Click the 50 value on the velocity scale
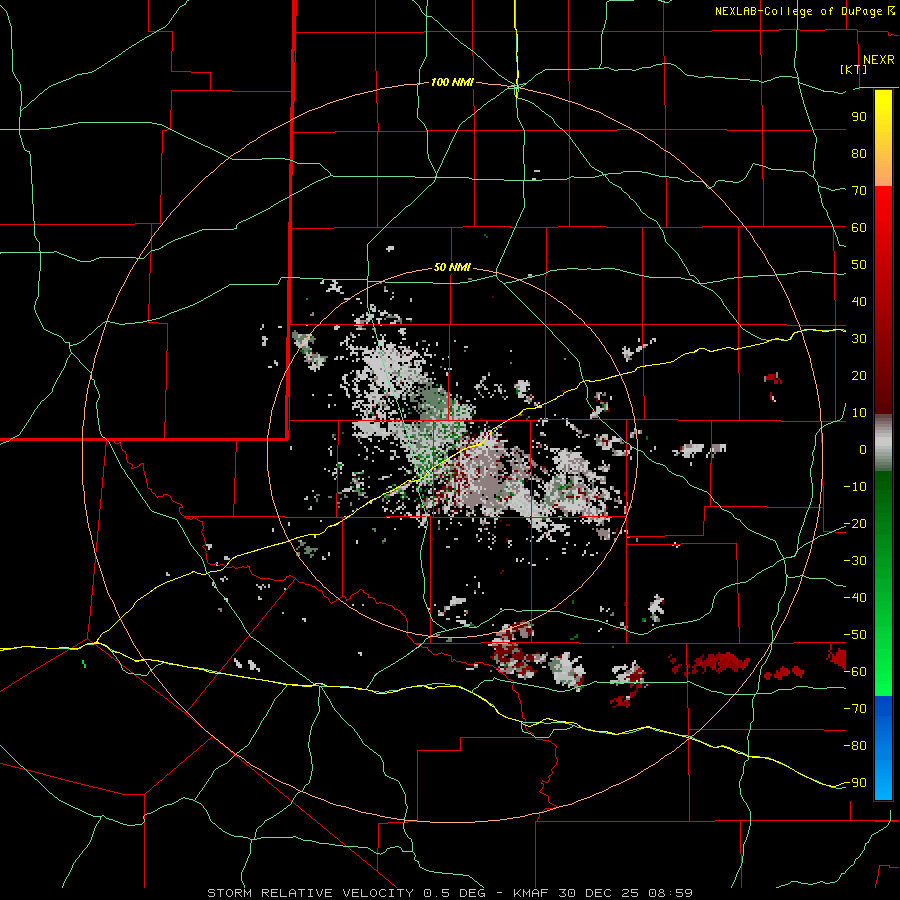The image size is (900, 900). pyautogui.click(x=859, y=265)
